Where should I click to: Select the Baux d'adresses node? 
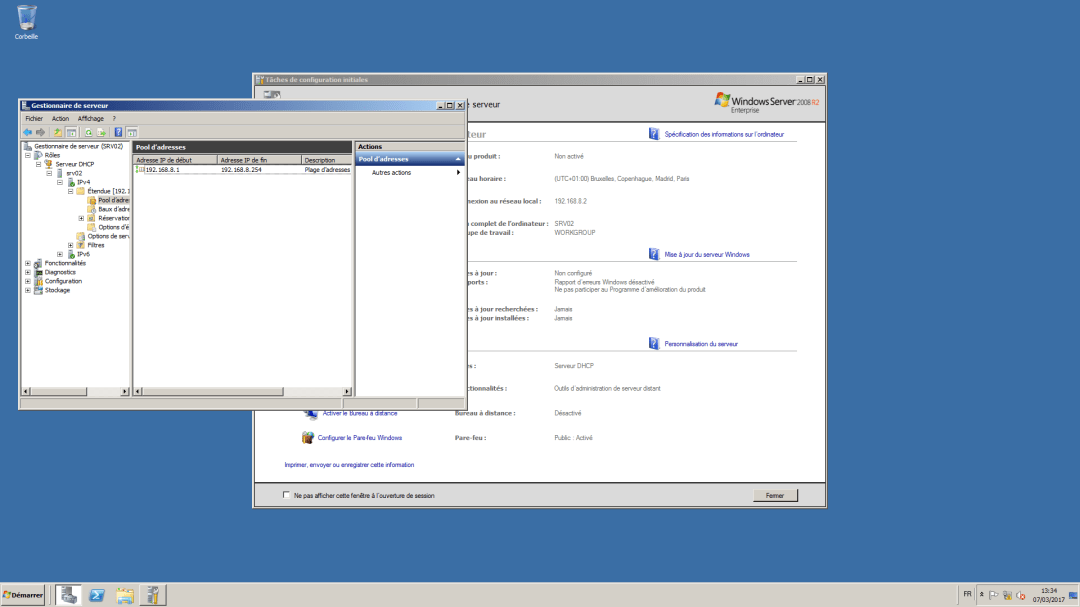tap(110, 208)
